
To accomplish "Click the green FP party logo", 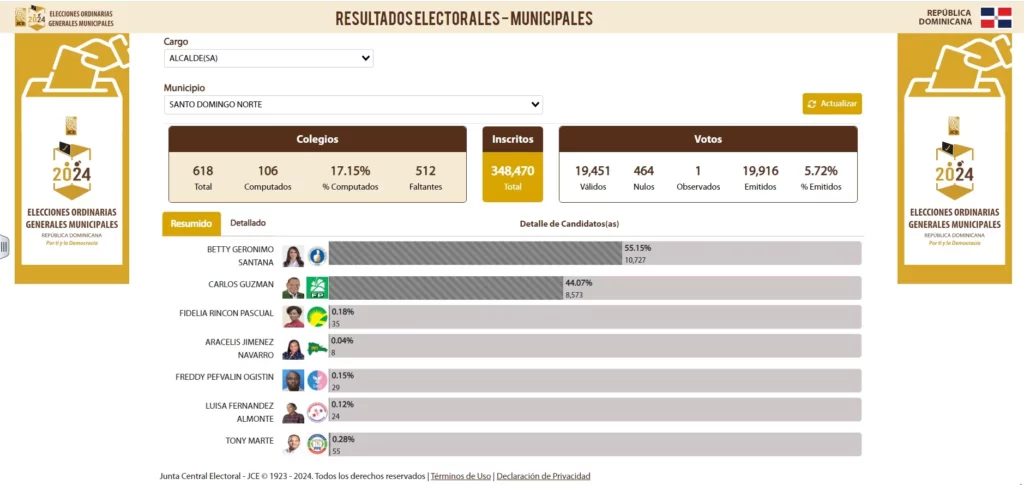I will 317,288.
